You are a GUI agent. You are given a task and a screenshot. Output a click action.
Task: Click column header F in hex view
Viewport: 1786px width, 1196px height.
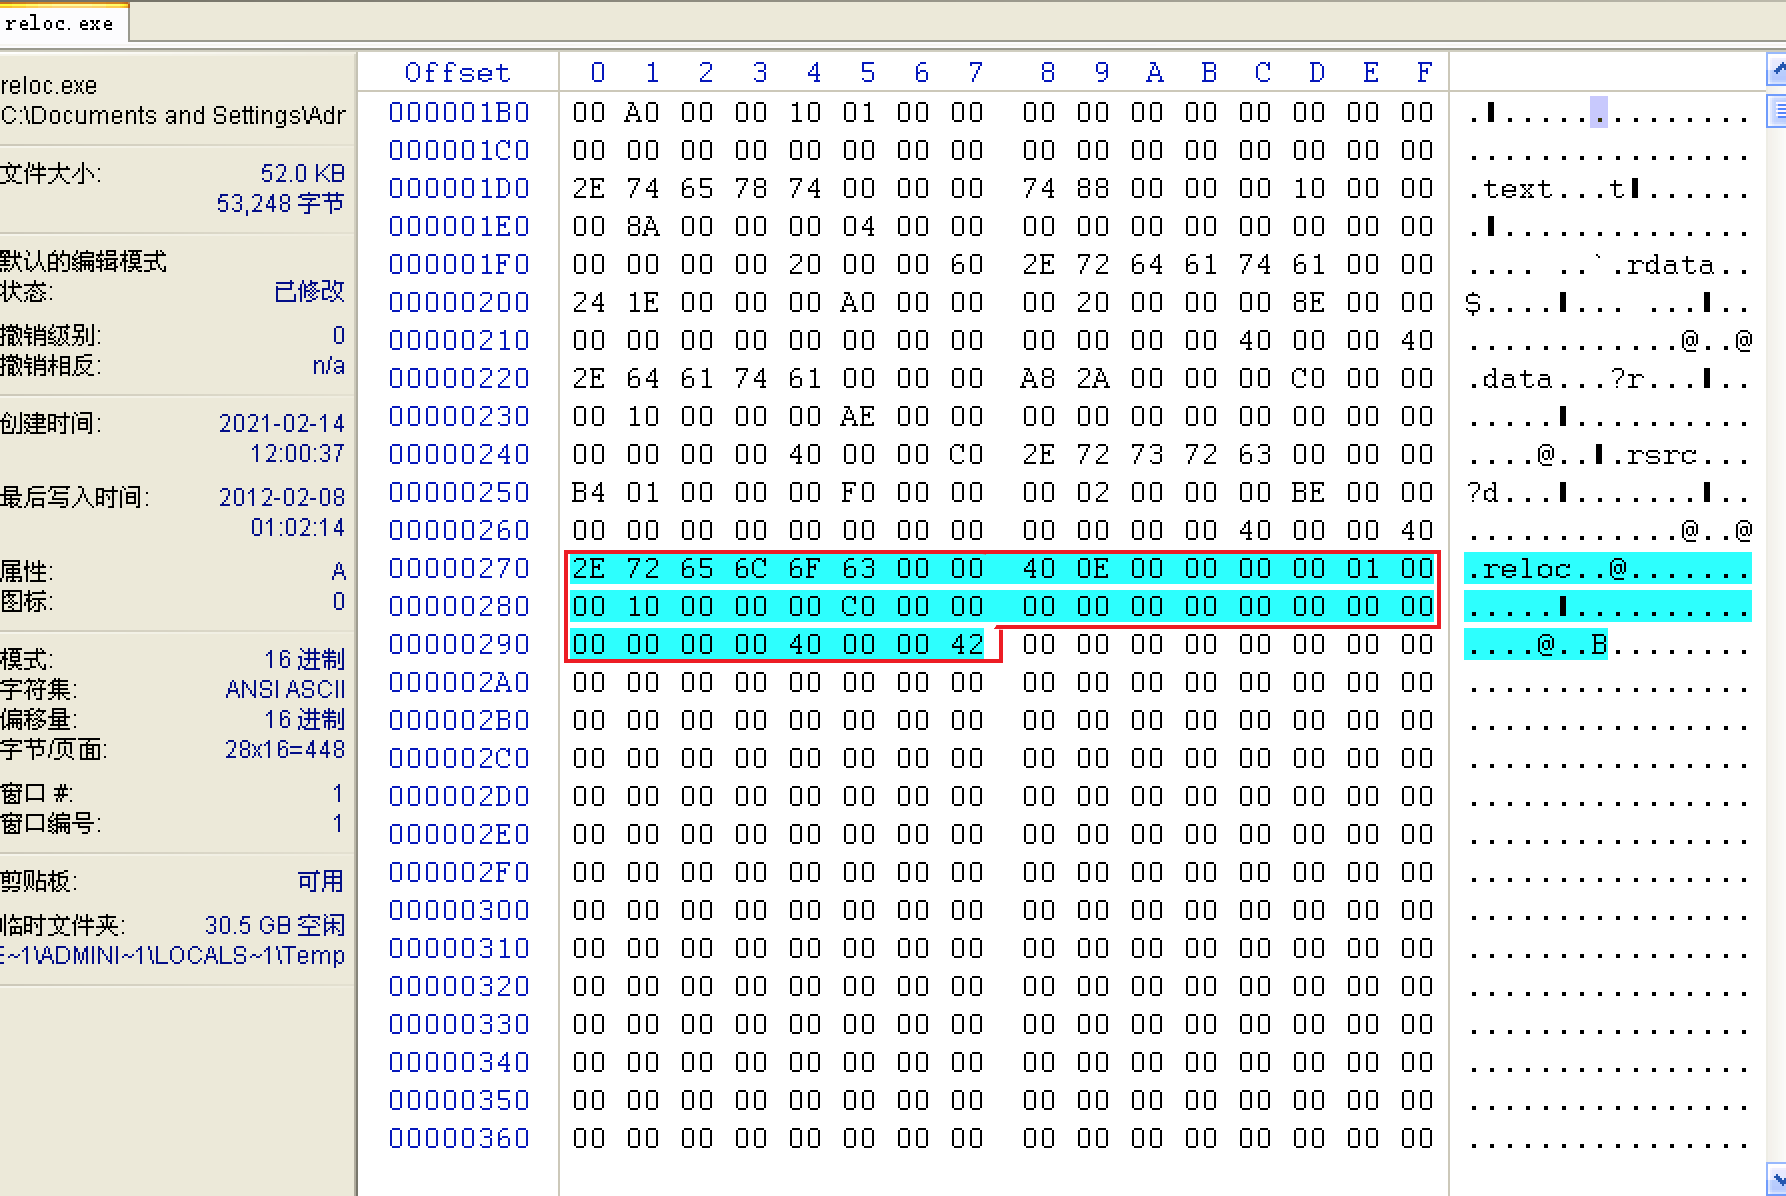[x=1424, y=73]
